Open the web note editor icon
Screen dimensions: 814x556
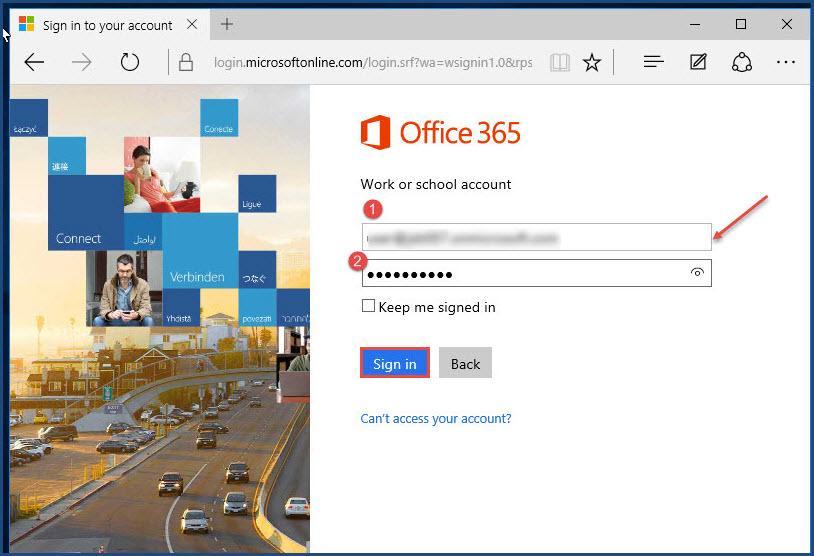698,62
